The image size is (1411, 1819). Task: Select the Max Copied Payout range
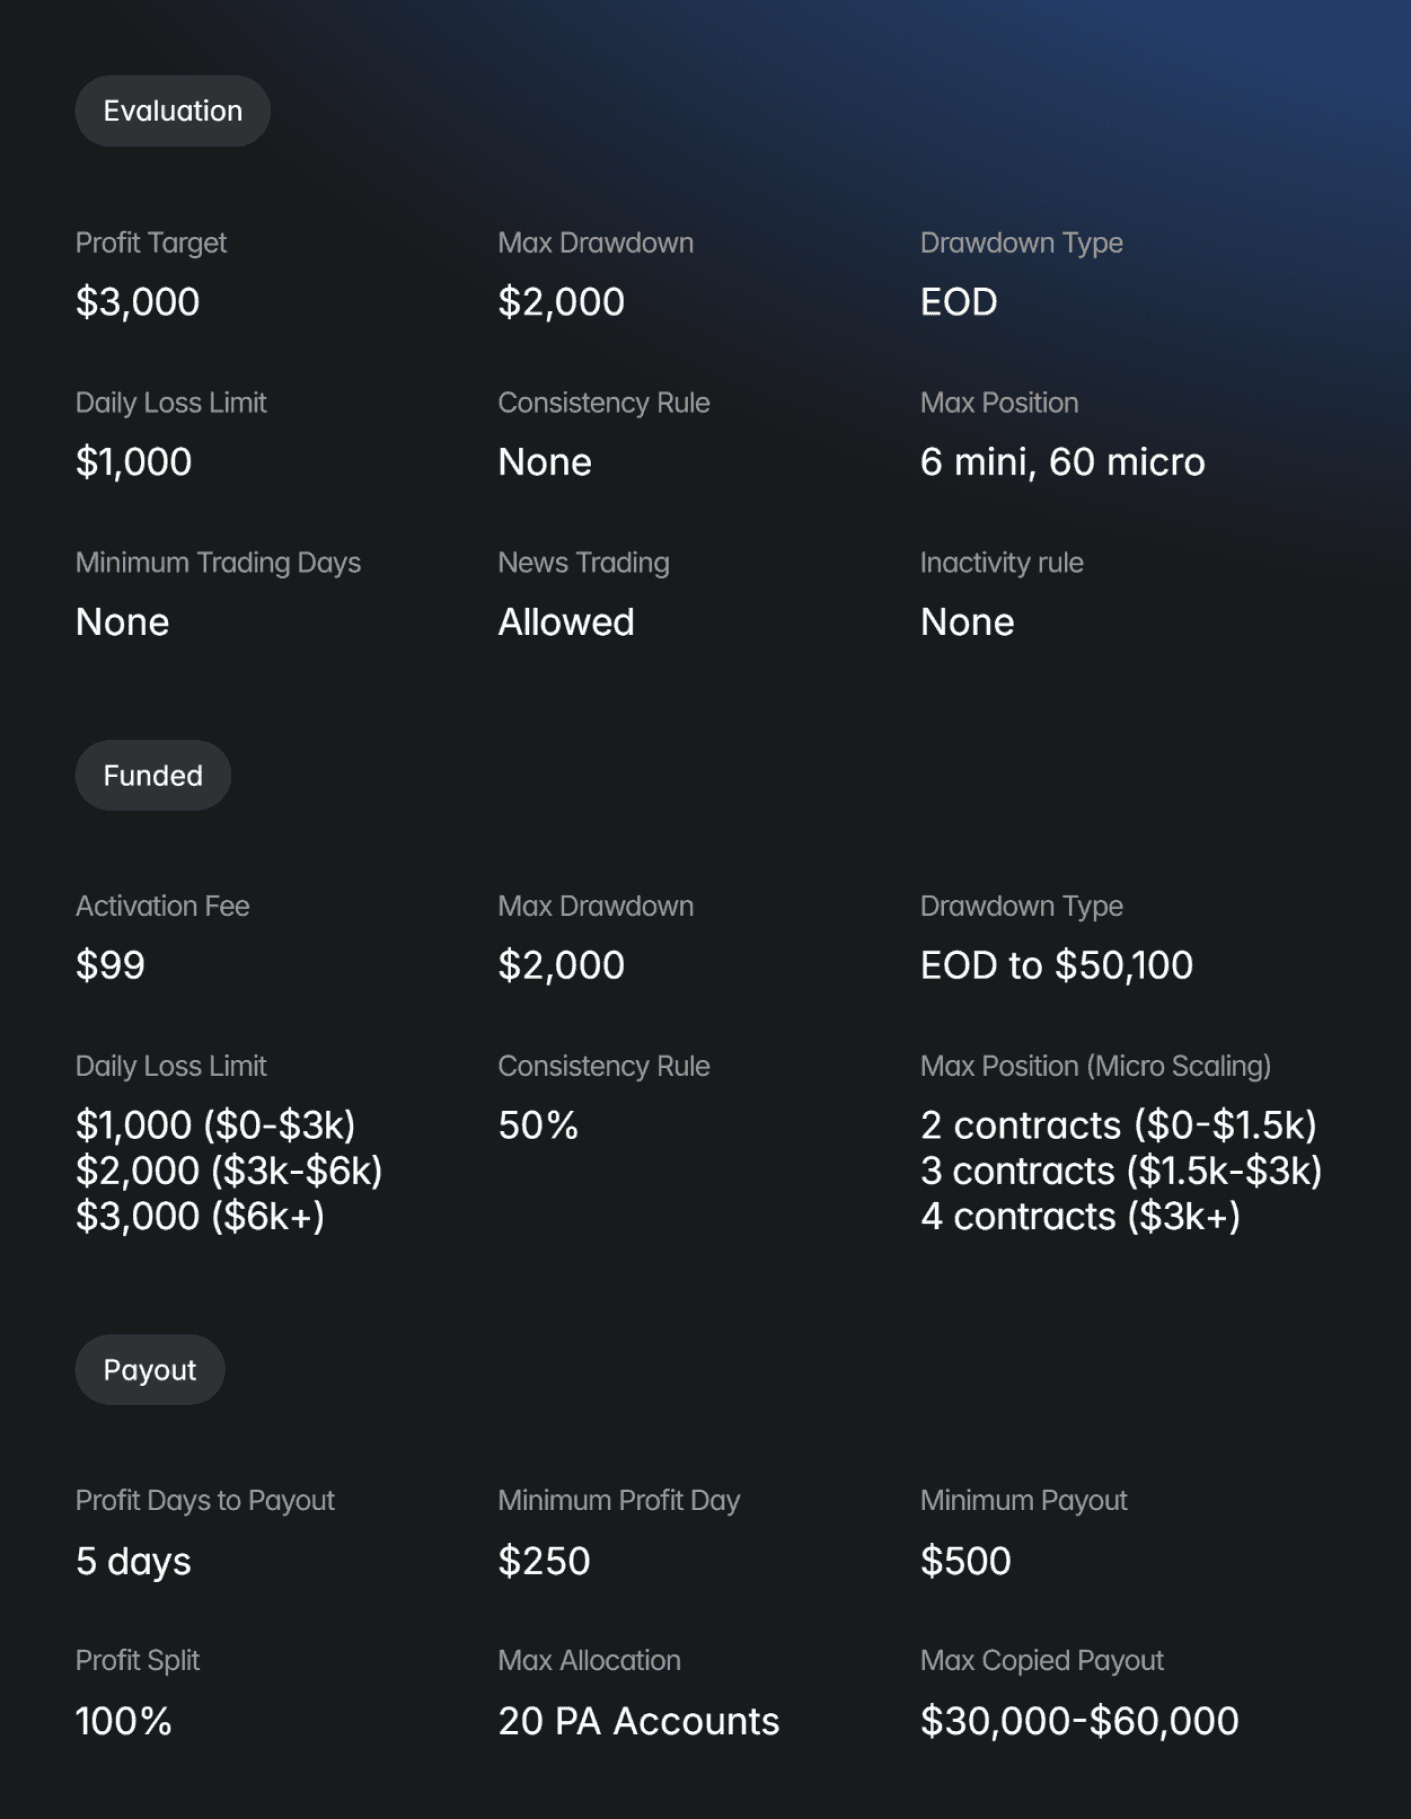coord(1078,1720)
